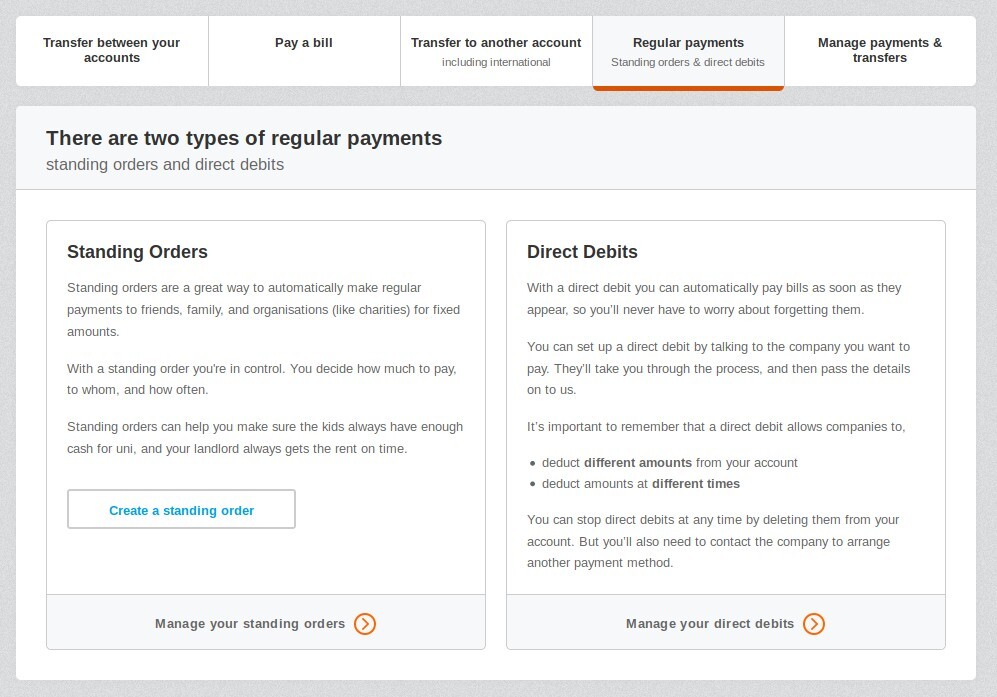The width and height of the screenshot is (997, 697).
Task: Click the Standing Orders card heading
Action: click(137, 252)
